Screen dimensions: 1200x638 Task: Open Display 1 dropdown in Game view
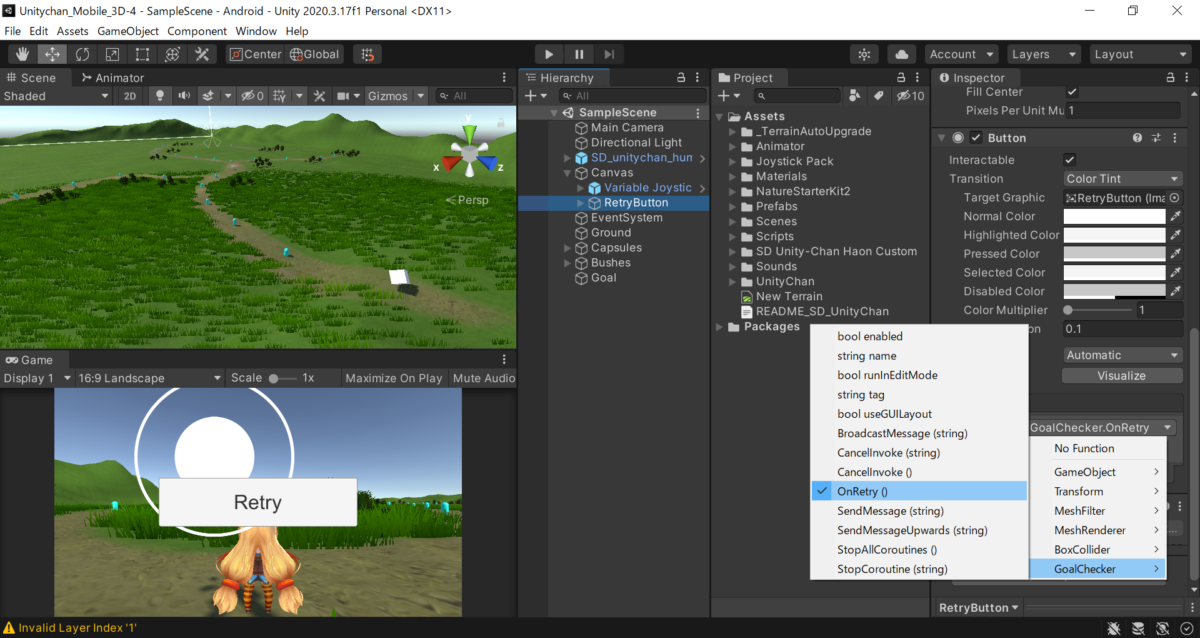click(x=36, y=378)
